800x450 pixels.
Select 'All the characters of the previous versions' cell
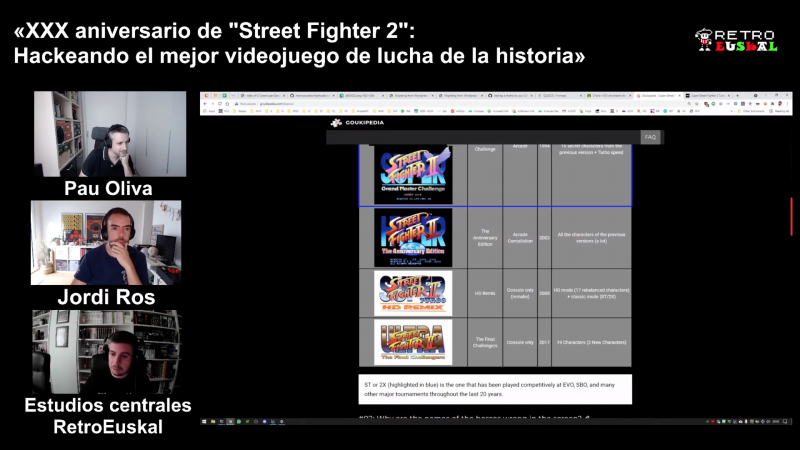[591, 238]
